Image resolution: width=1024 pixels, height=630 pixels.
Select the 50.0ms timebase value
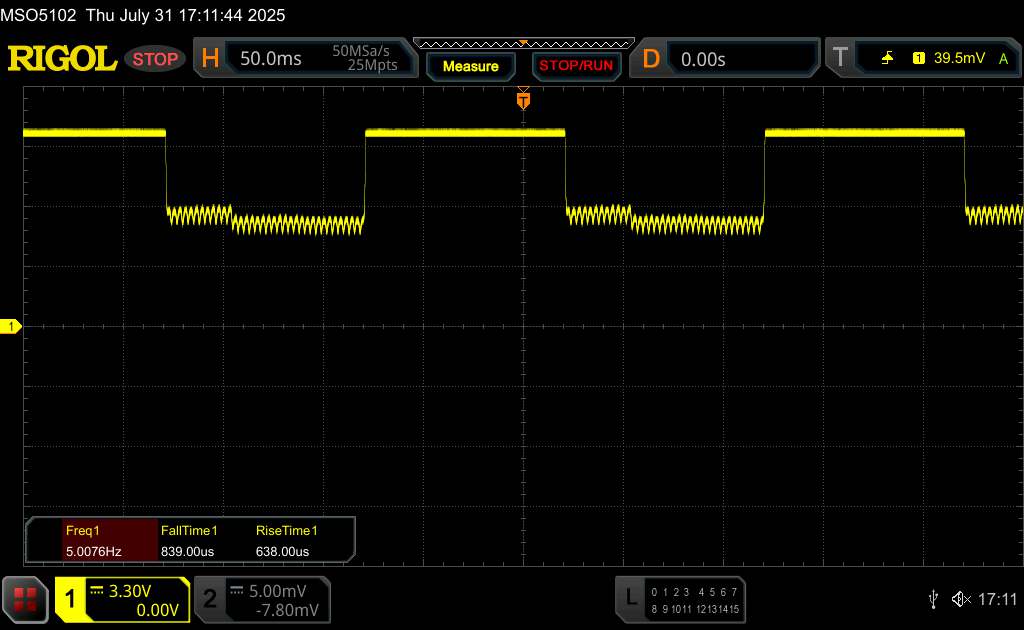click(270, 59)
